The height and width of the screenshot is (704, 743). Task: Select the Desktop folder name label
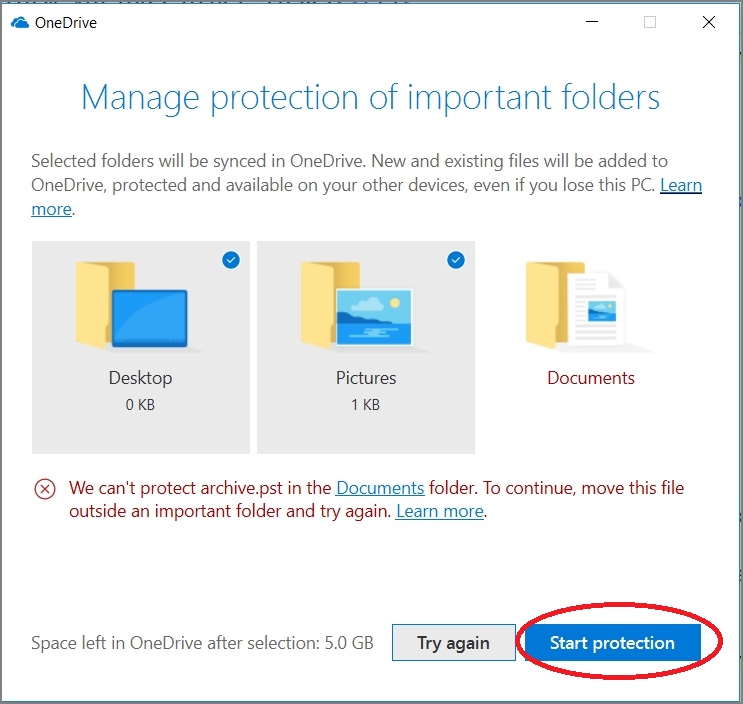[x=140, y=378]
